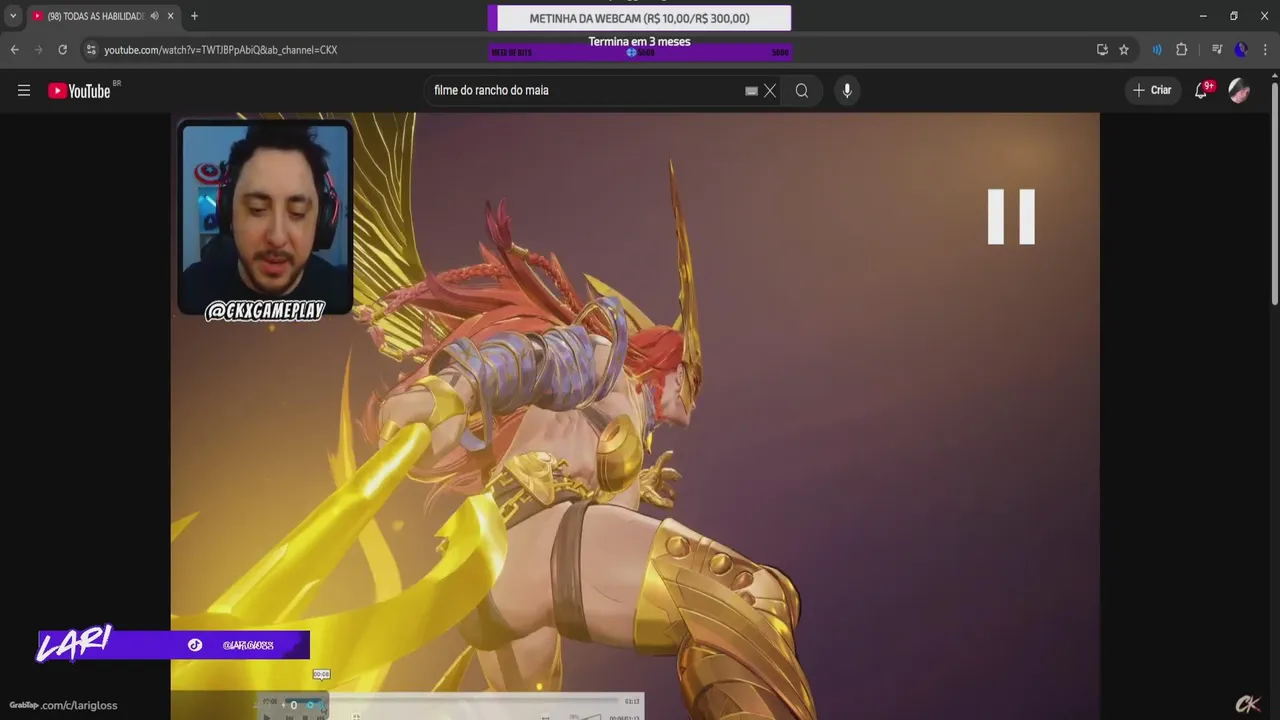1280x720 pixels.
Task: Mute the tab via its speaker icon
Action: pyautogui.click(x=154, y=16)
